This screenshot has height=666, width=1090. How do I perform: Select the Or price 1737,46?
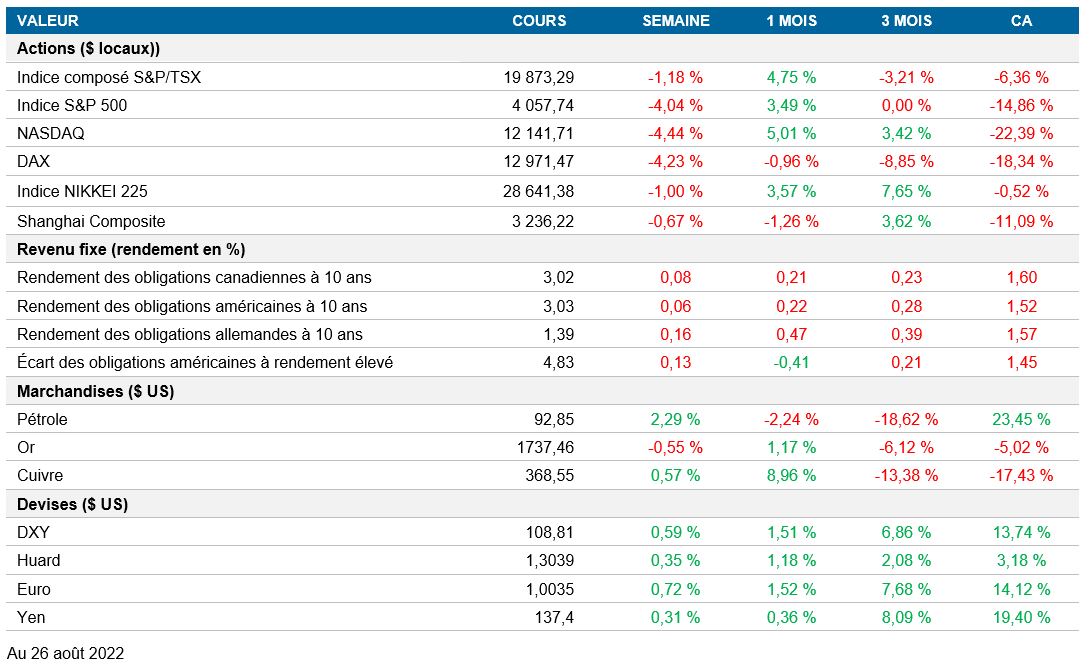[549, 447]
